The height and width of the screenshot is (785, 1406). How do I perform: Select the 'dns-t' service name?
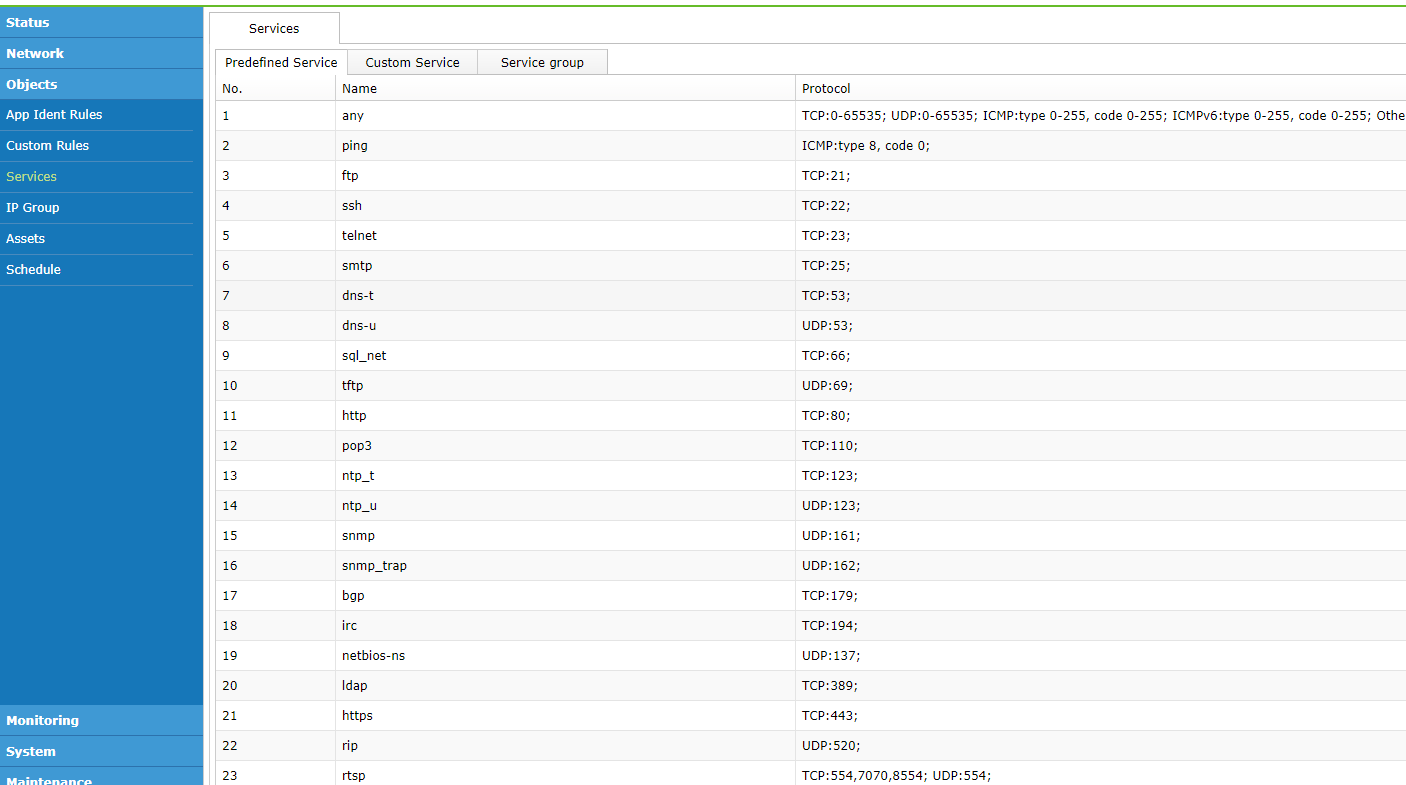(x=358, y=296)
